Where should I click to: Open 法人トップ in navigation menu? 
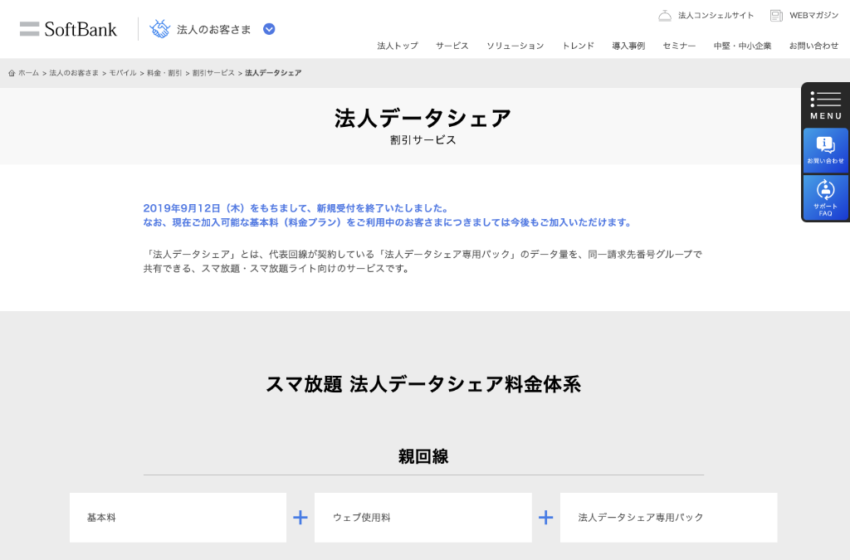pos(397,46)
